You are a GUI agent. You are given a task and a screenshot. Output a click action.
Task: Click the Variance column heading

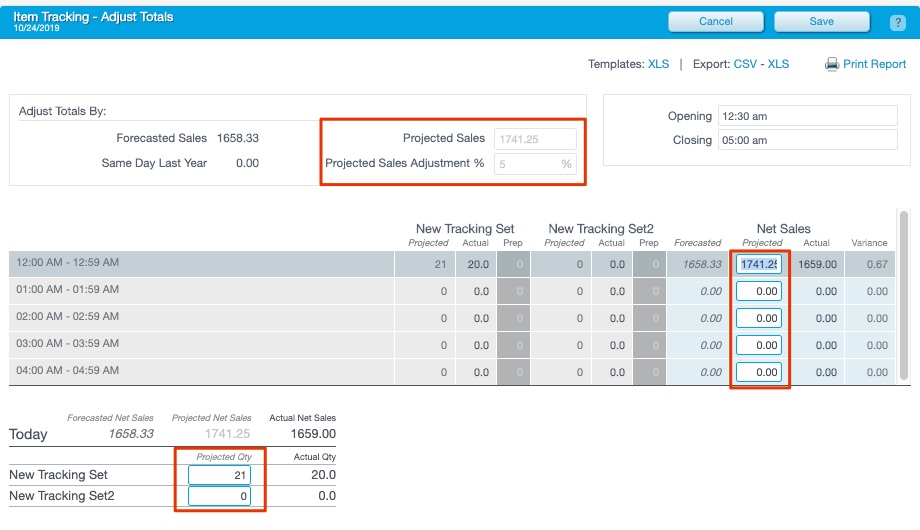tap(869, 243)
